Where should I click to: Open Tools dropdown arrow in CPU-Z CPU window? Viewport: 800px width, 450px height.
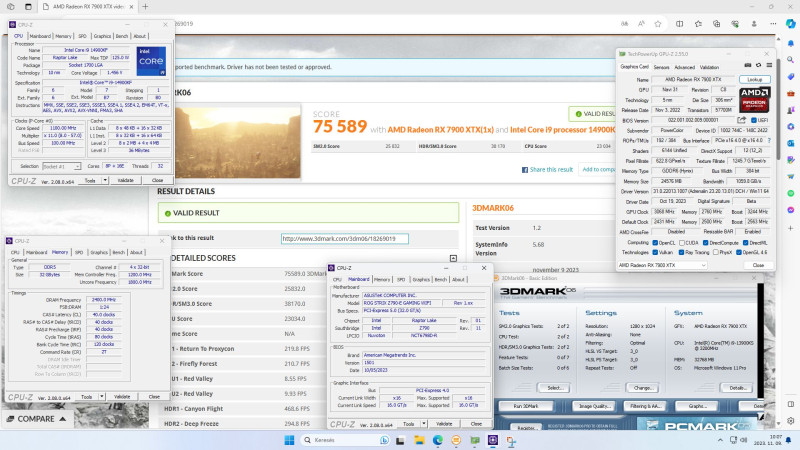pyautogui.click(x=105, y=180)
